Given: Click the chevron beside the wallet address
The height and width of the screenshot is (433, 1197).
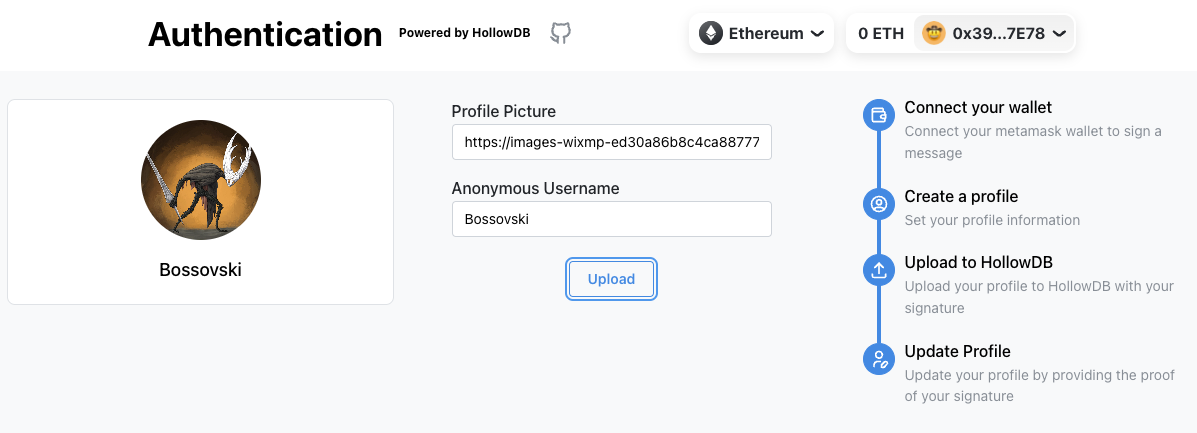Looking at the screenshot, I should pyautogui.click(x=1059, y=33).
